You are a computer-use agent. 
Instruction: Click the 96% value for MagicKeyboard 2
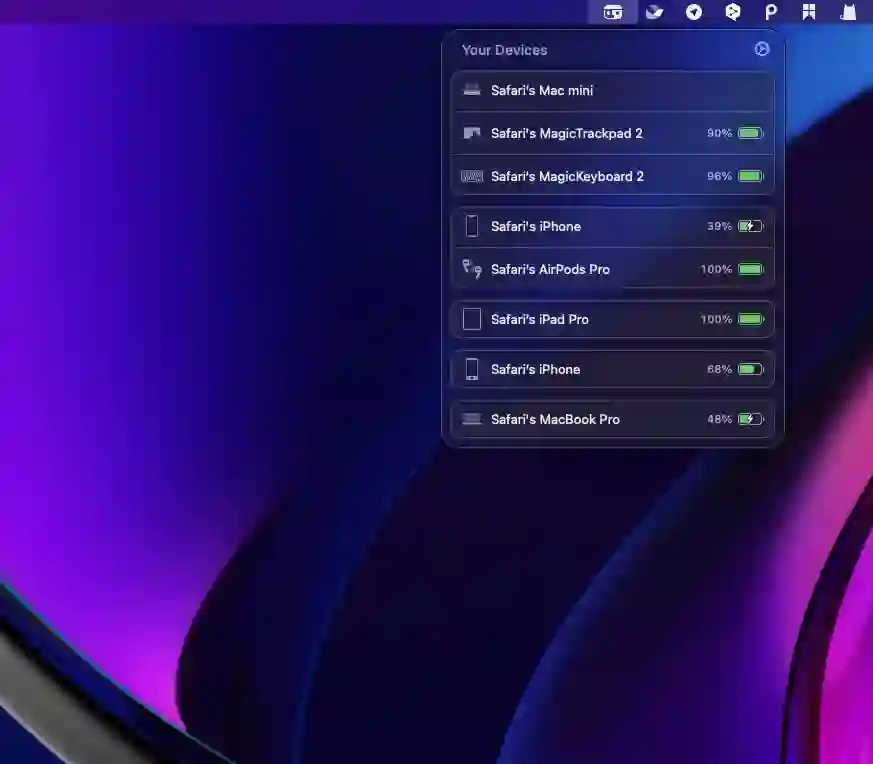(x=719, y=176)
